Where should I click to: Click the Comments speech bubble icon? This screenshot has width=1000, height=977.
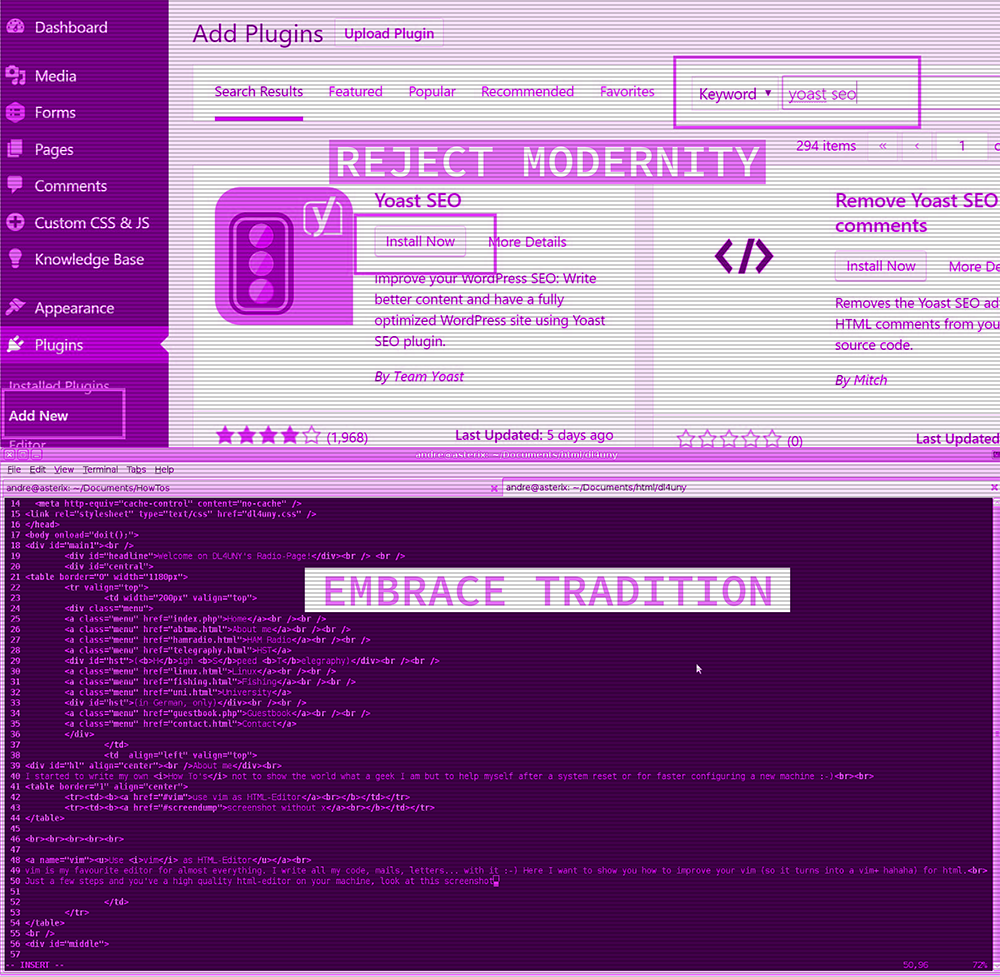pyautogui.click(x=15, y=186)
